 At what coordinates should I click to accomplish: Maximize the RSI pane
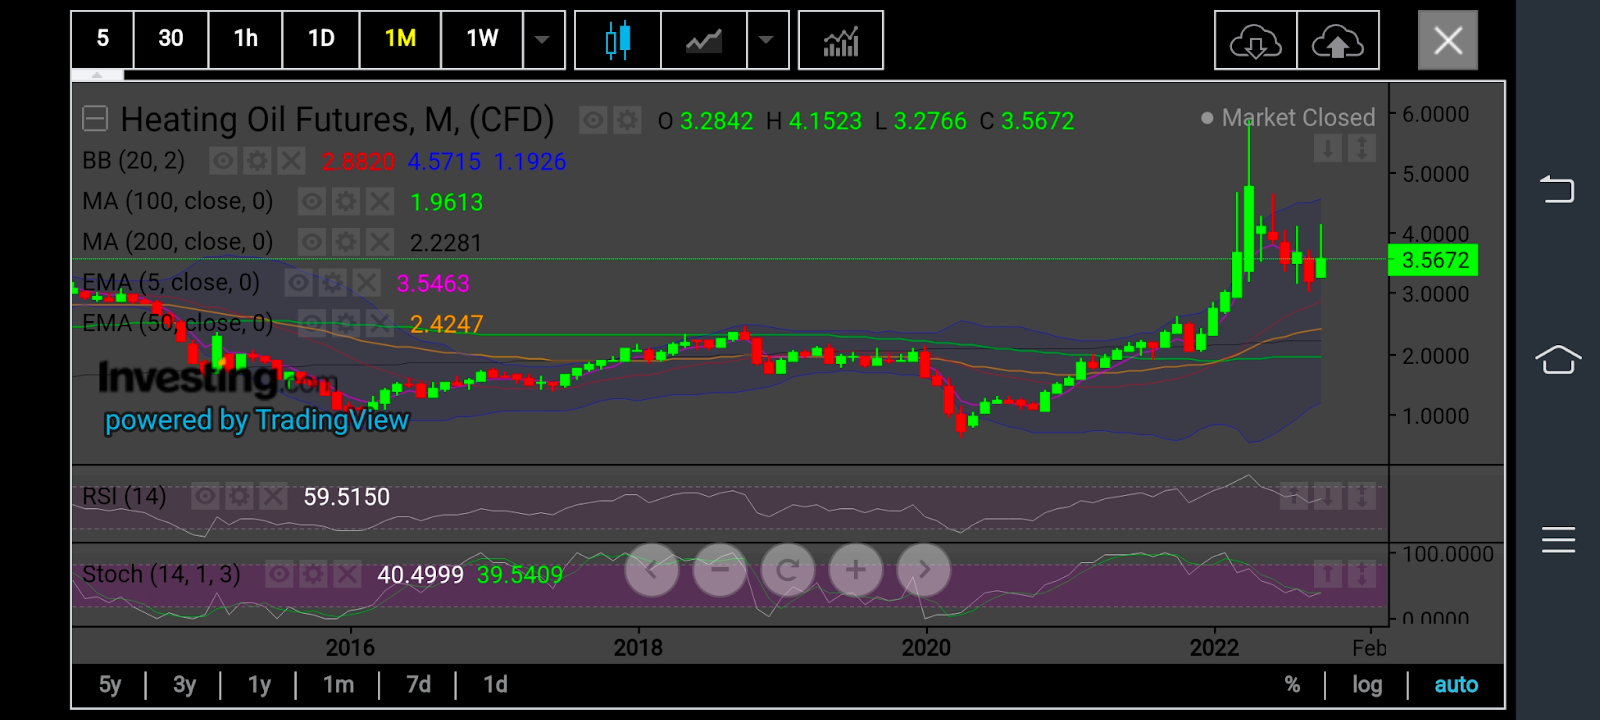(1361, 496)
